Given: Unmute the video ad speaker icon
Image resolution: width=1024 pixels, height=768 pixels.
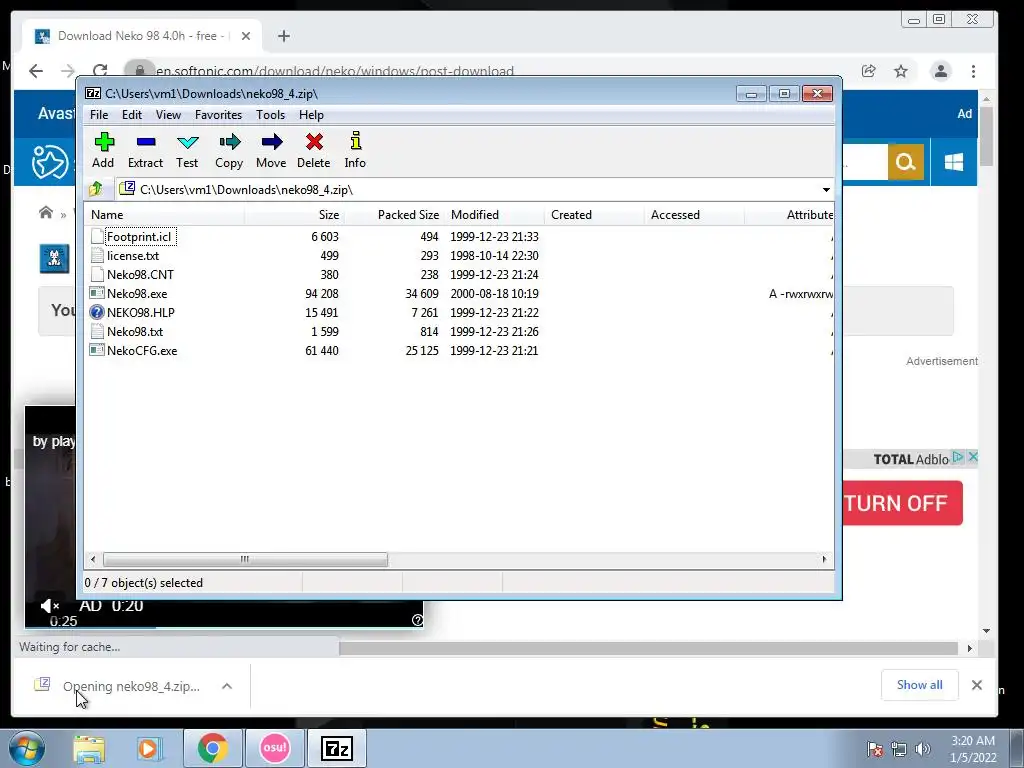Looking at the screenshot, I should click(49, 606).
